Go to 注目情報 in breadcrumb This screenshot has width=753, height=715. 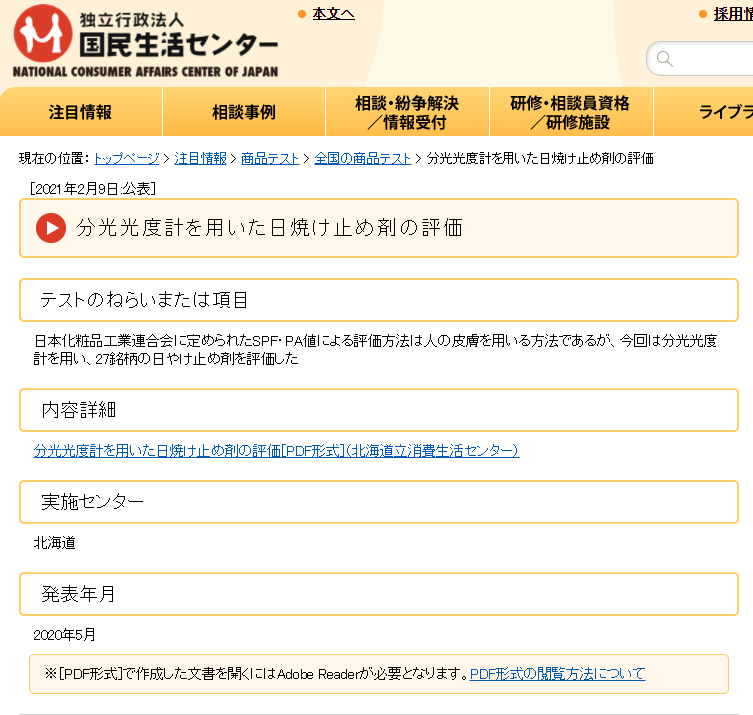[x=200, y=158]
